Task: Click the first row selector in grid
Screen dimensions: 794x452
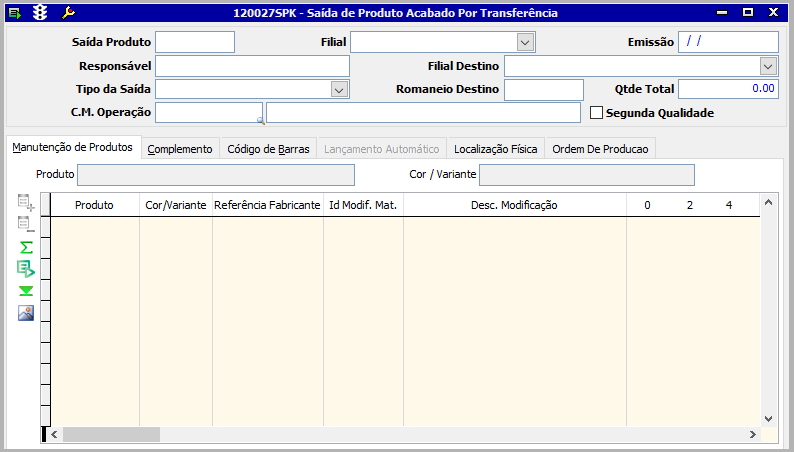Action: click(46, 227)
